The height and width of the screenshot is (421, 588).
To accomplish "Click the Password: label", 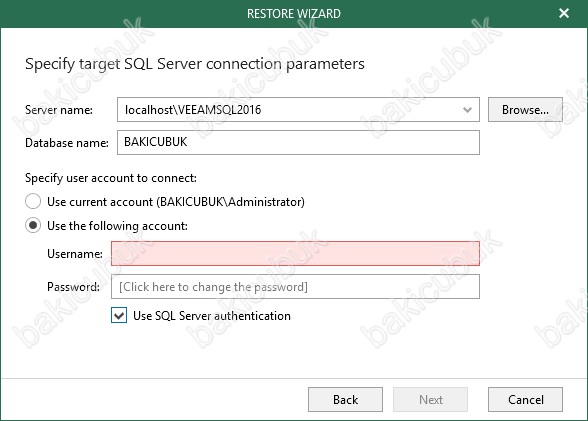I will [x=74, y=287].
